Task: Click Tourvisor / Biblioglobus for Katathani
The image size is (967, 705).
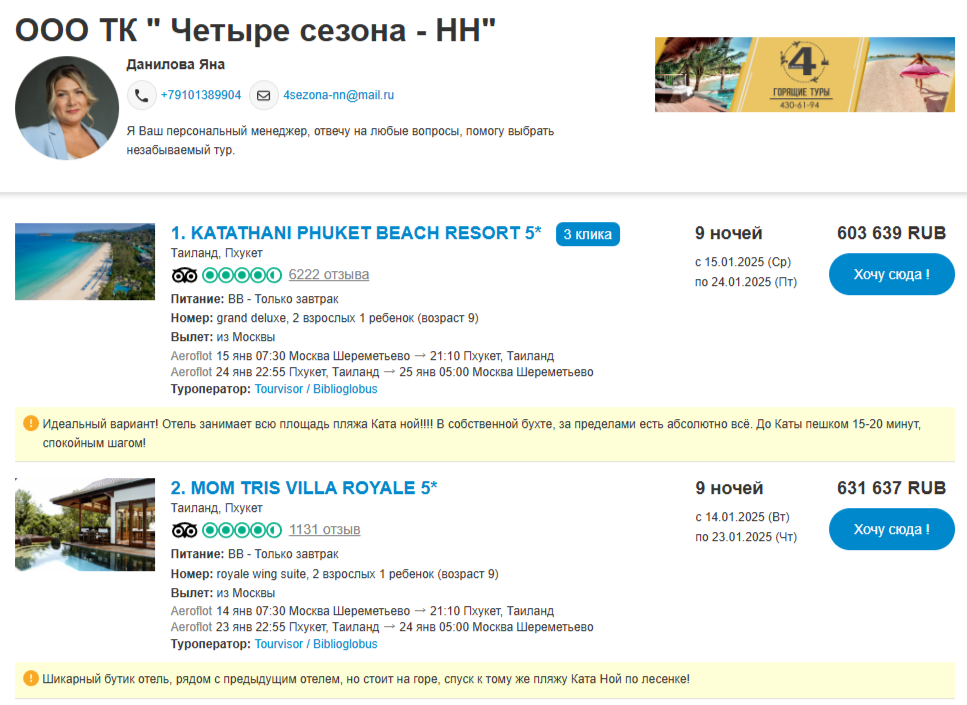Action: [316, 389]
